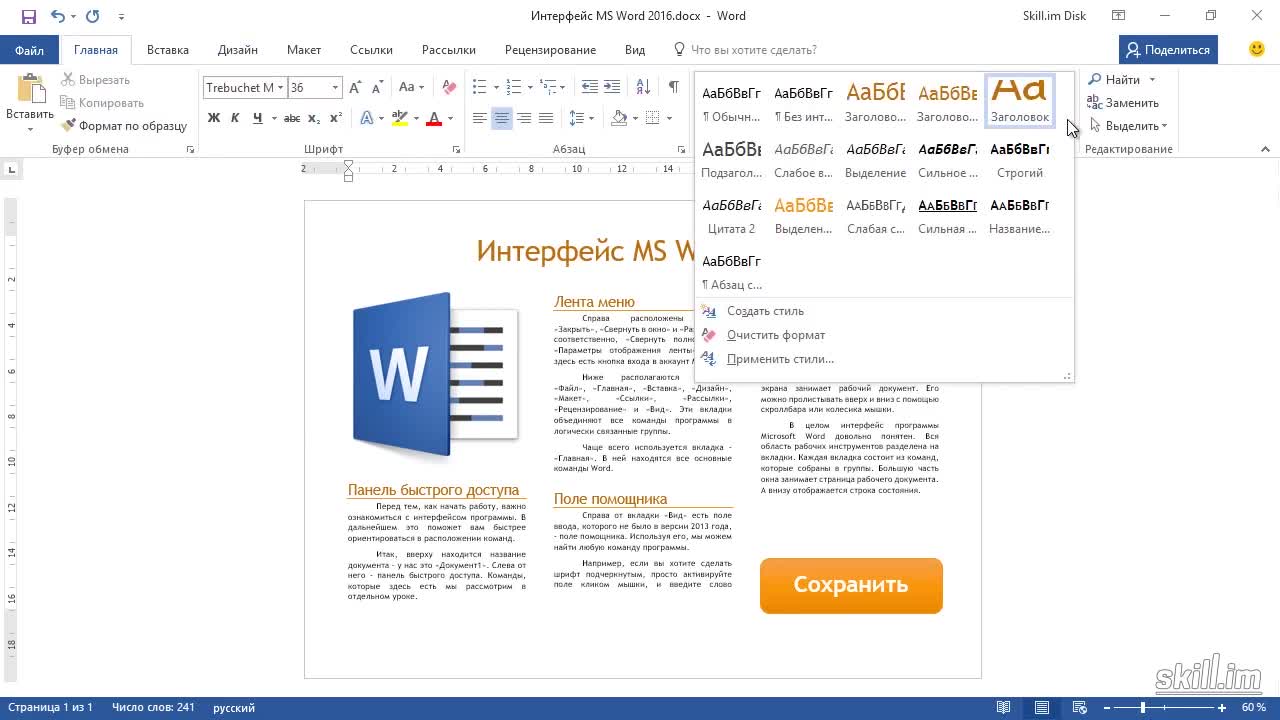Toggle underline (Ч) formatting
Screen dimensions: 1280x720
point(258,118)
